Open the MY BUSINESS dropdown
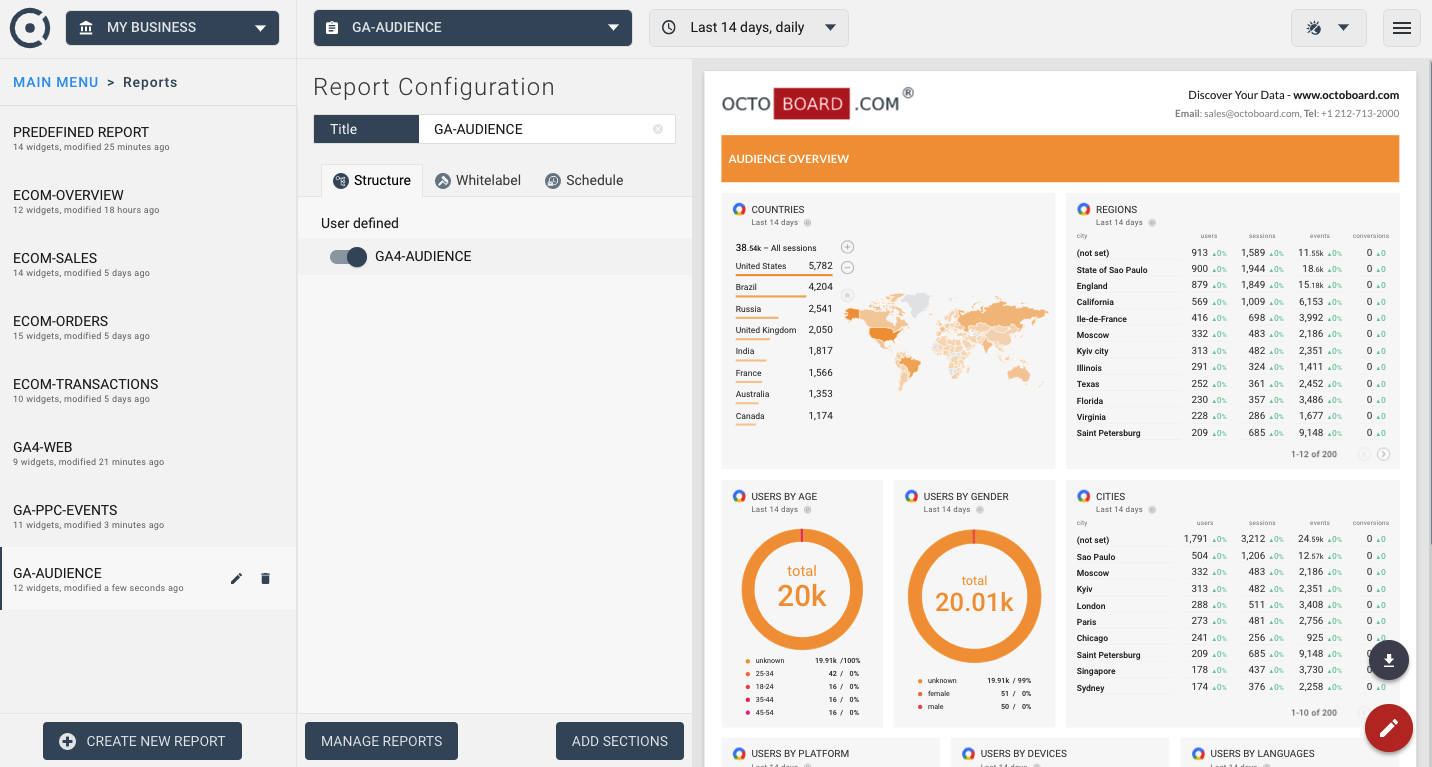 172,28
